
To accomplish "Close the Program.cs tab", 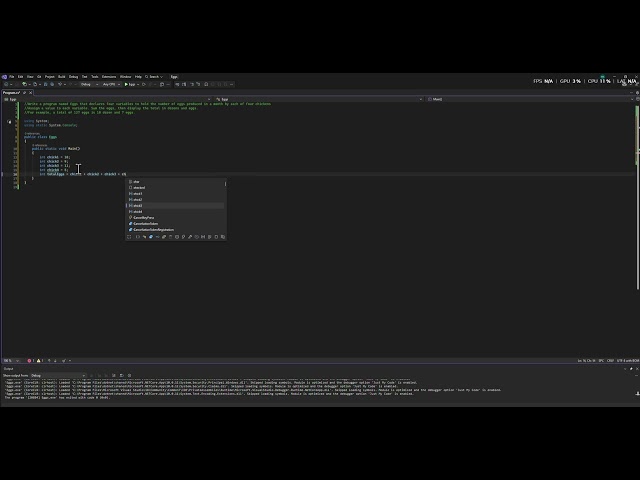I will [x=31, y=93].
